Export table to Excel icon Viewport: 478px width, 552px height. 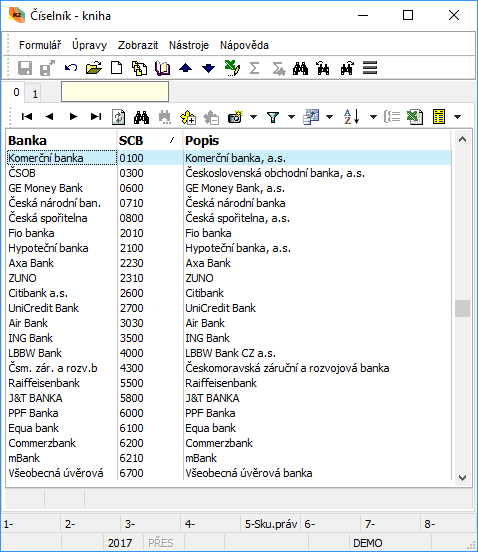[415, 117]
